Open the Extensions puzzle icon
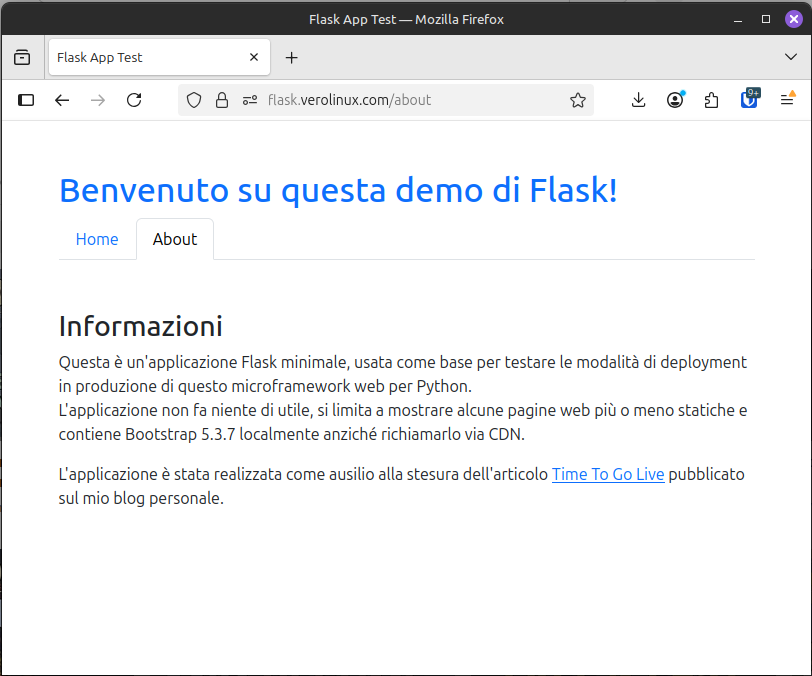812x676 pixels. 712,100
